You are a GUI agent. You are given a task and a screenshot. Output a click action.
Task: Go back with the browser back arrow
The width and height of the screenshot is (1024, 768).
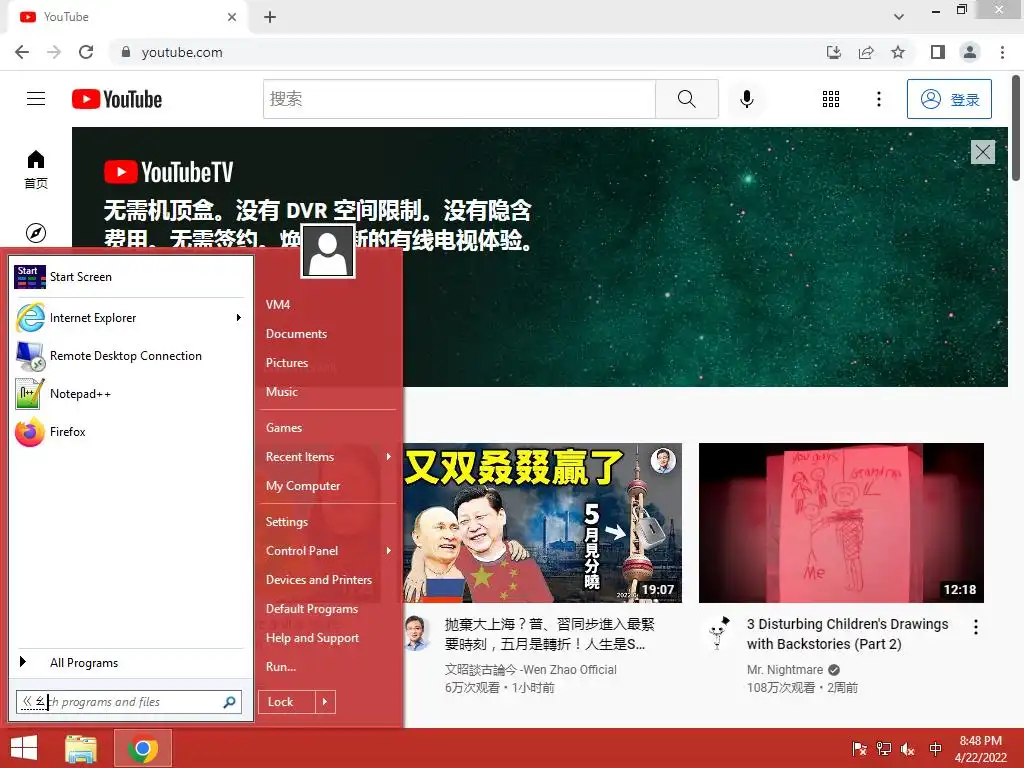pos(22,52)
